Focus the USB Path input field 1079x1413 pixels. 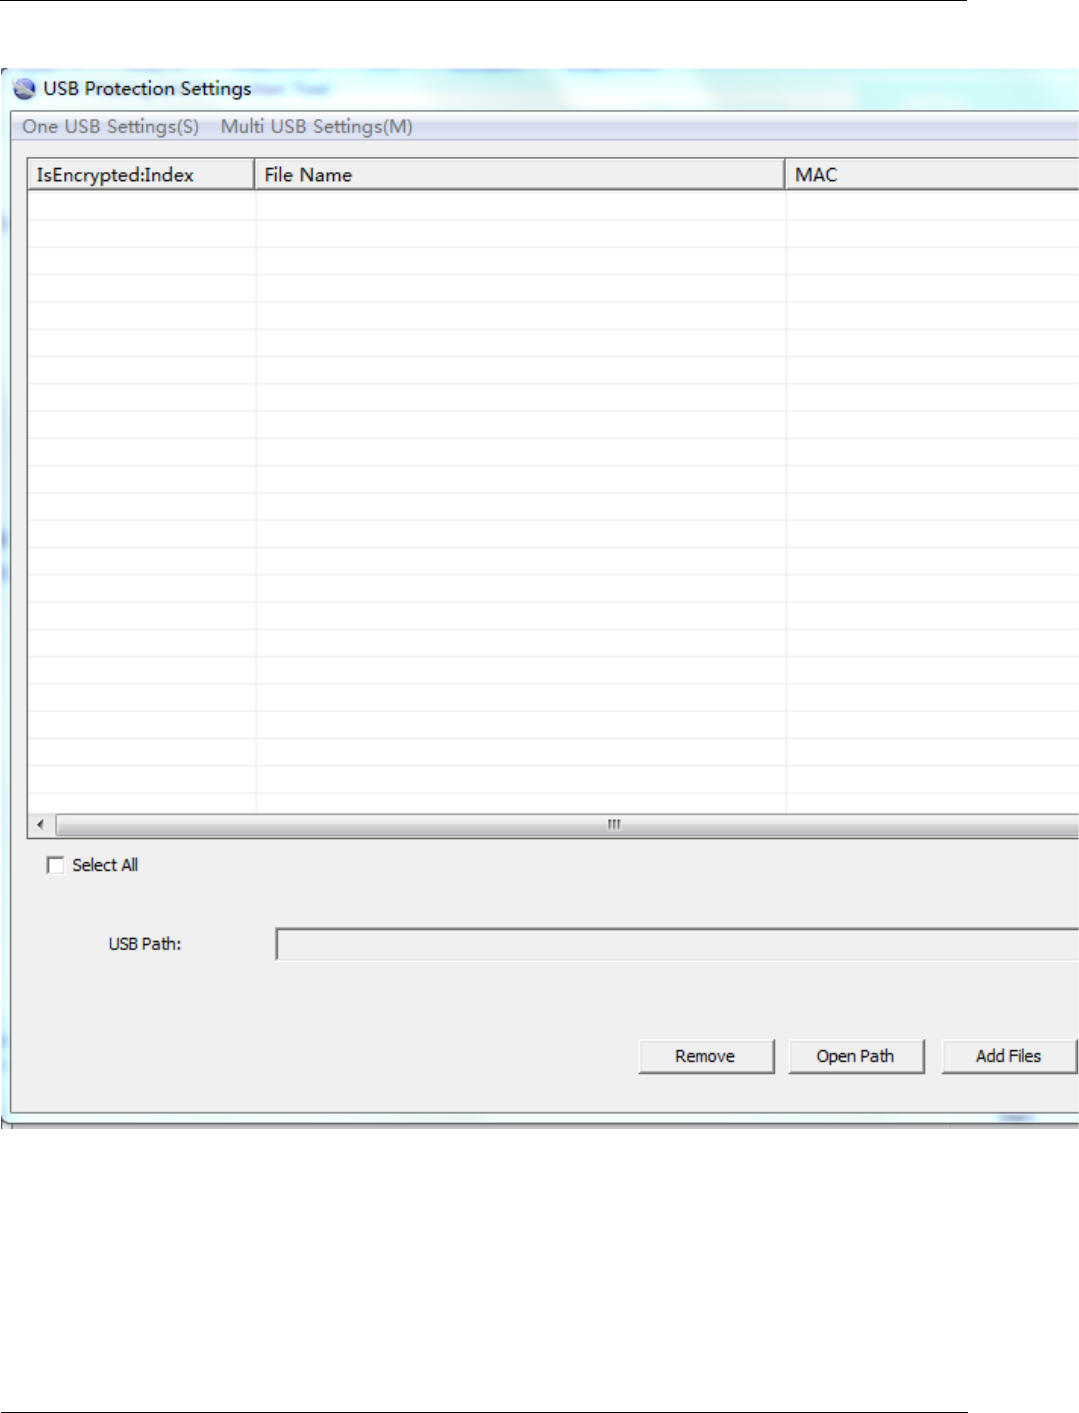(x=677, y=944)
